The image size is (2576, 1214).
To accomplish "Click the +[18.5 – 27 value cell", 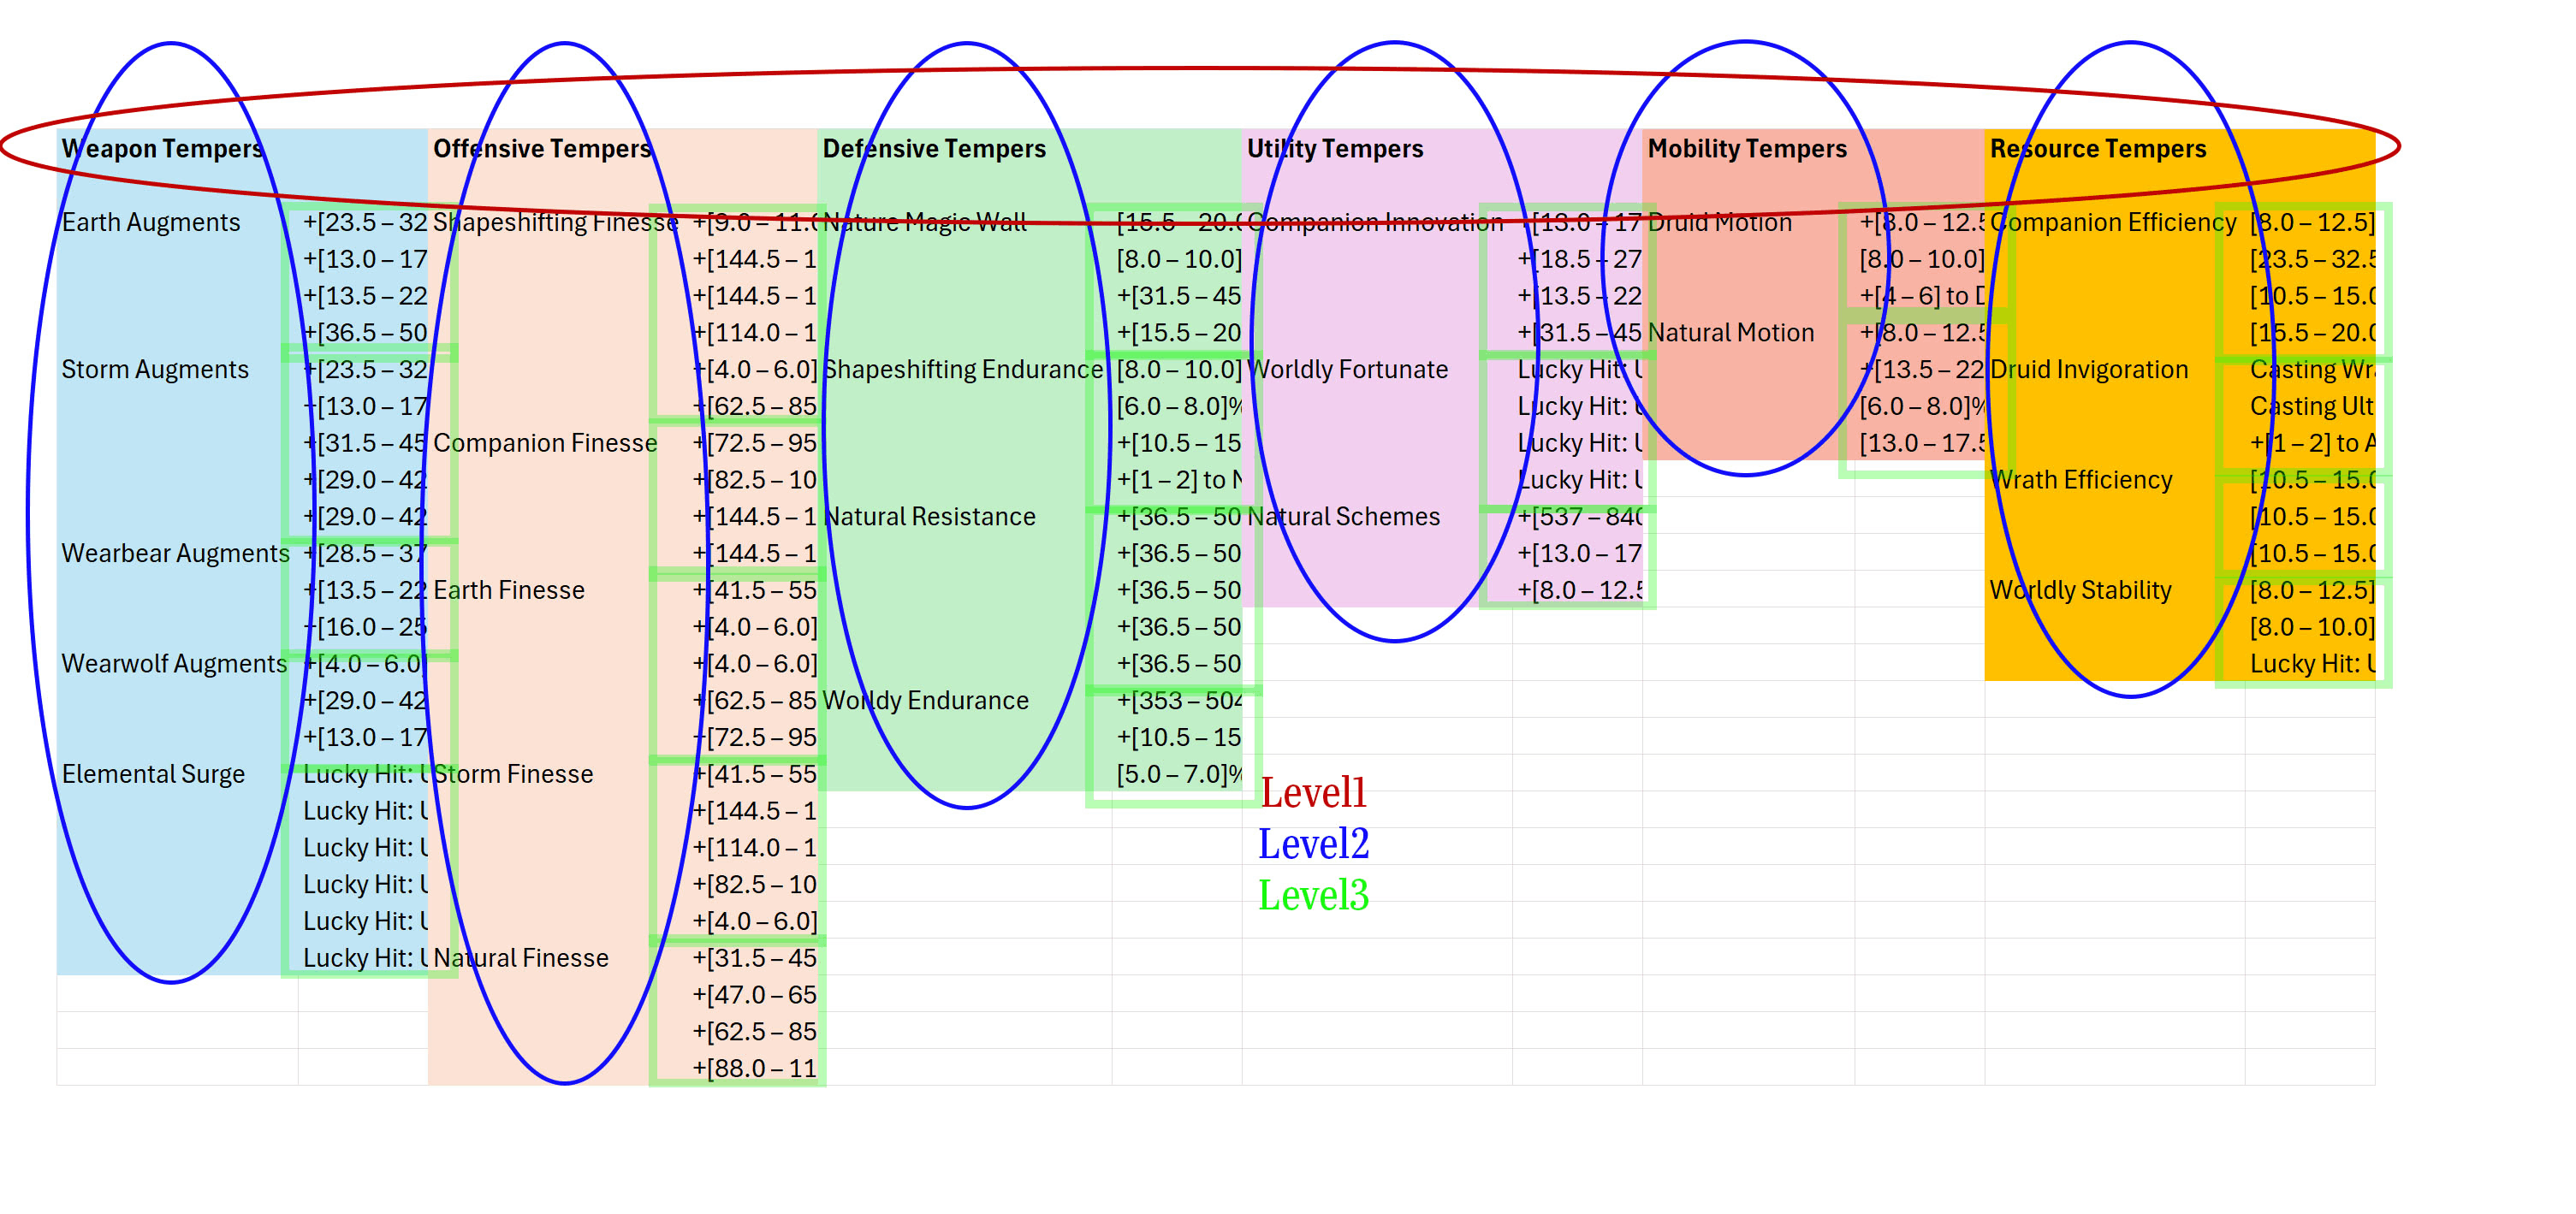I will point(1577,259).
